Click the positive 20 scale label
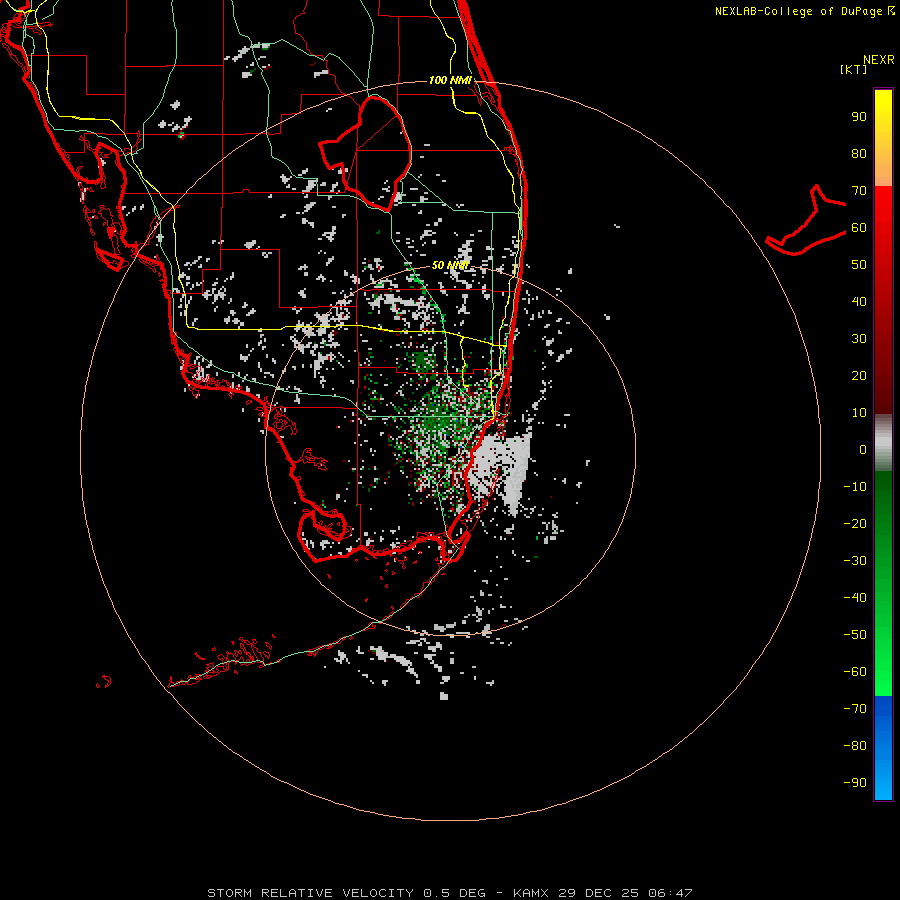The height and width of the screenshot is (900, 900). tap(859, 376)
